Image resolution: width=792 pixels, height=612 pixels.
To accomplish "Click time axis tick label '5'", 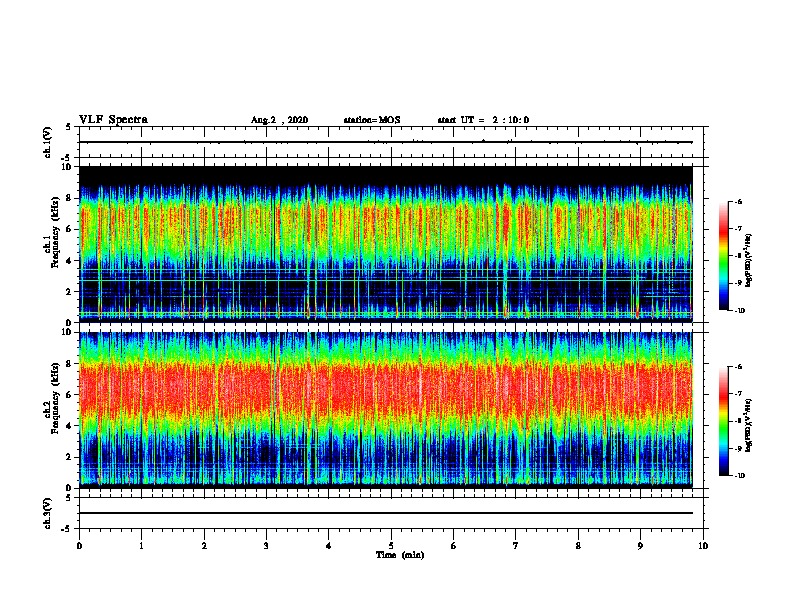I will click(391, 546).
